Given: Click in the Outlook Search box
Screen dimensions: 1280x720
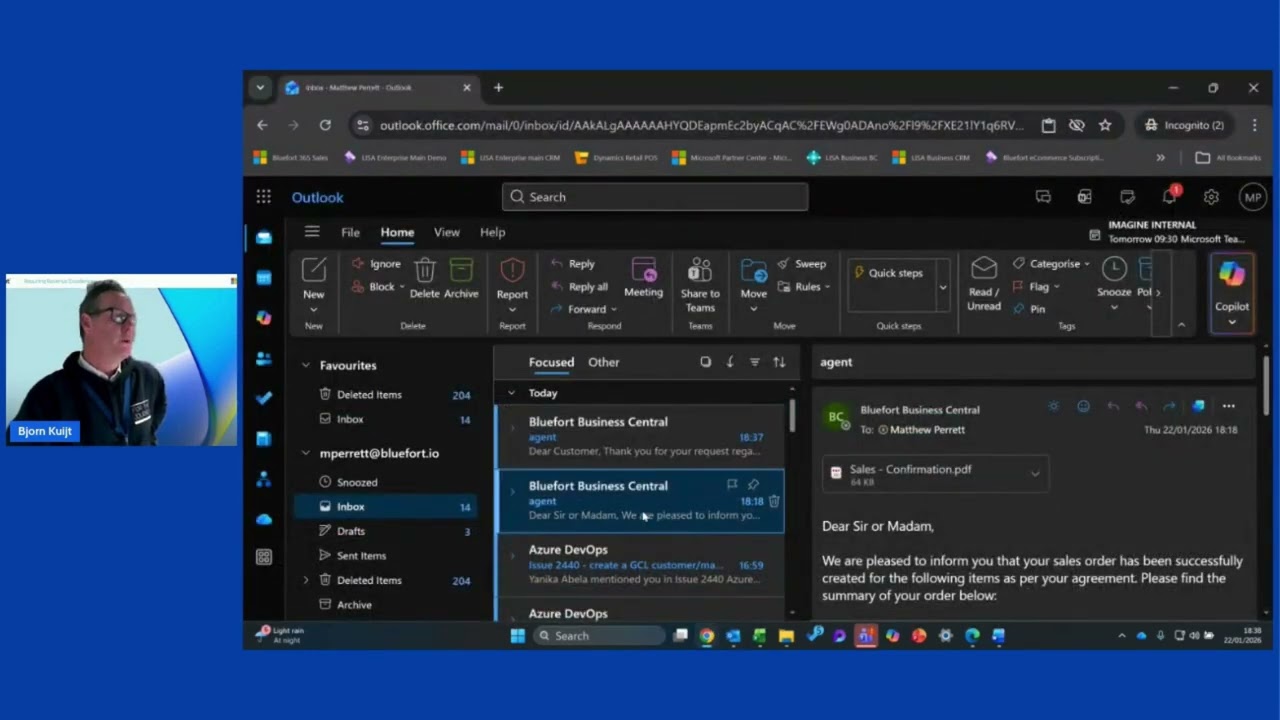Looking at the screenshot, I should [655, 197].
